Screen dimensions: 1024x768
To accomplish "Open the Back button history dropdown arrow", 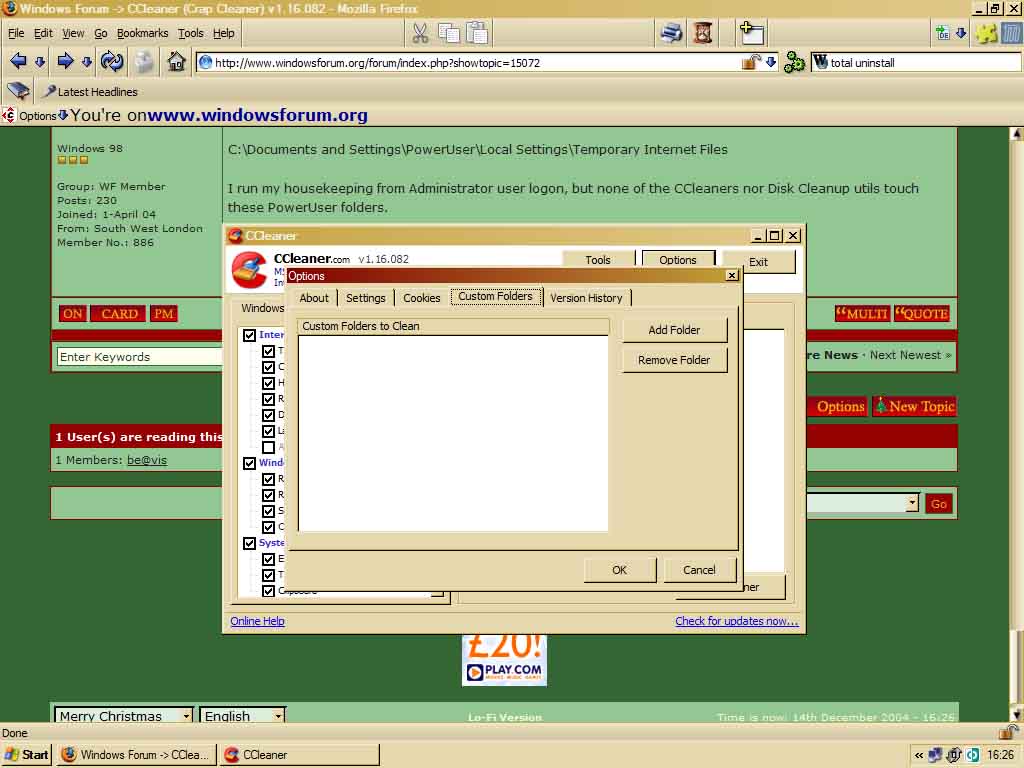I will click(40, 62).
